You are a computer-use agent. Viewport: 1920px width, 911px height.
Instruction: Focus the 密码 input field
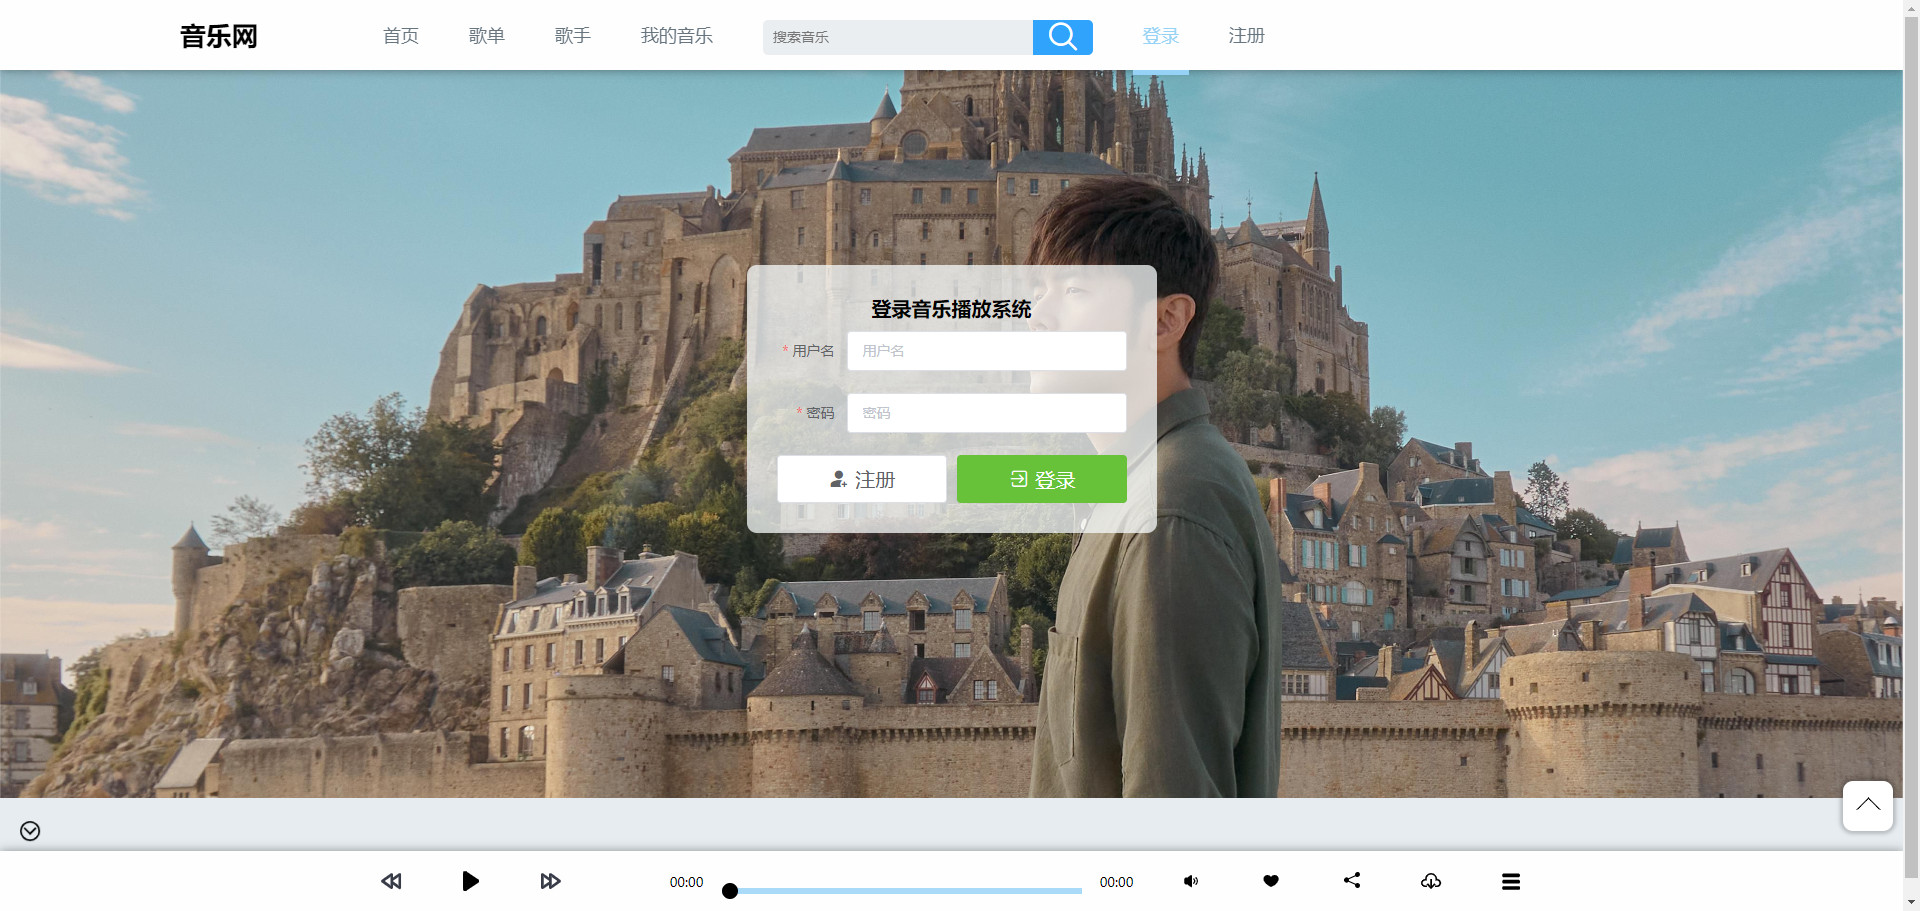[x=987, y=413]
